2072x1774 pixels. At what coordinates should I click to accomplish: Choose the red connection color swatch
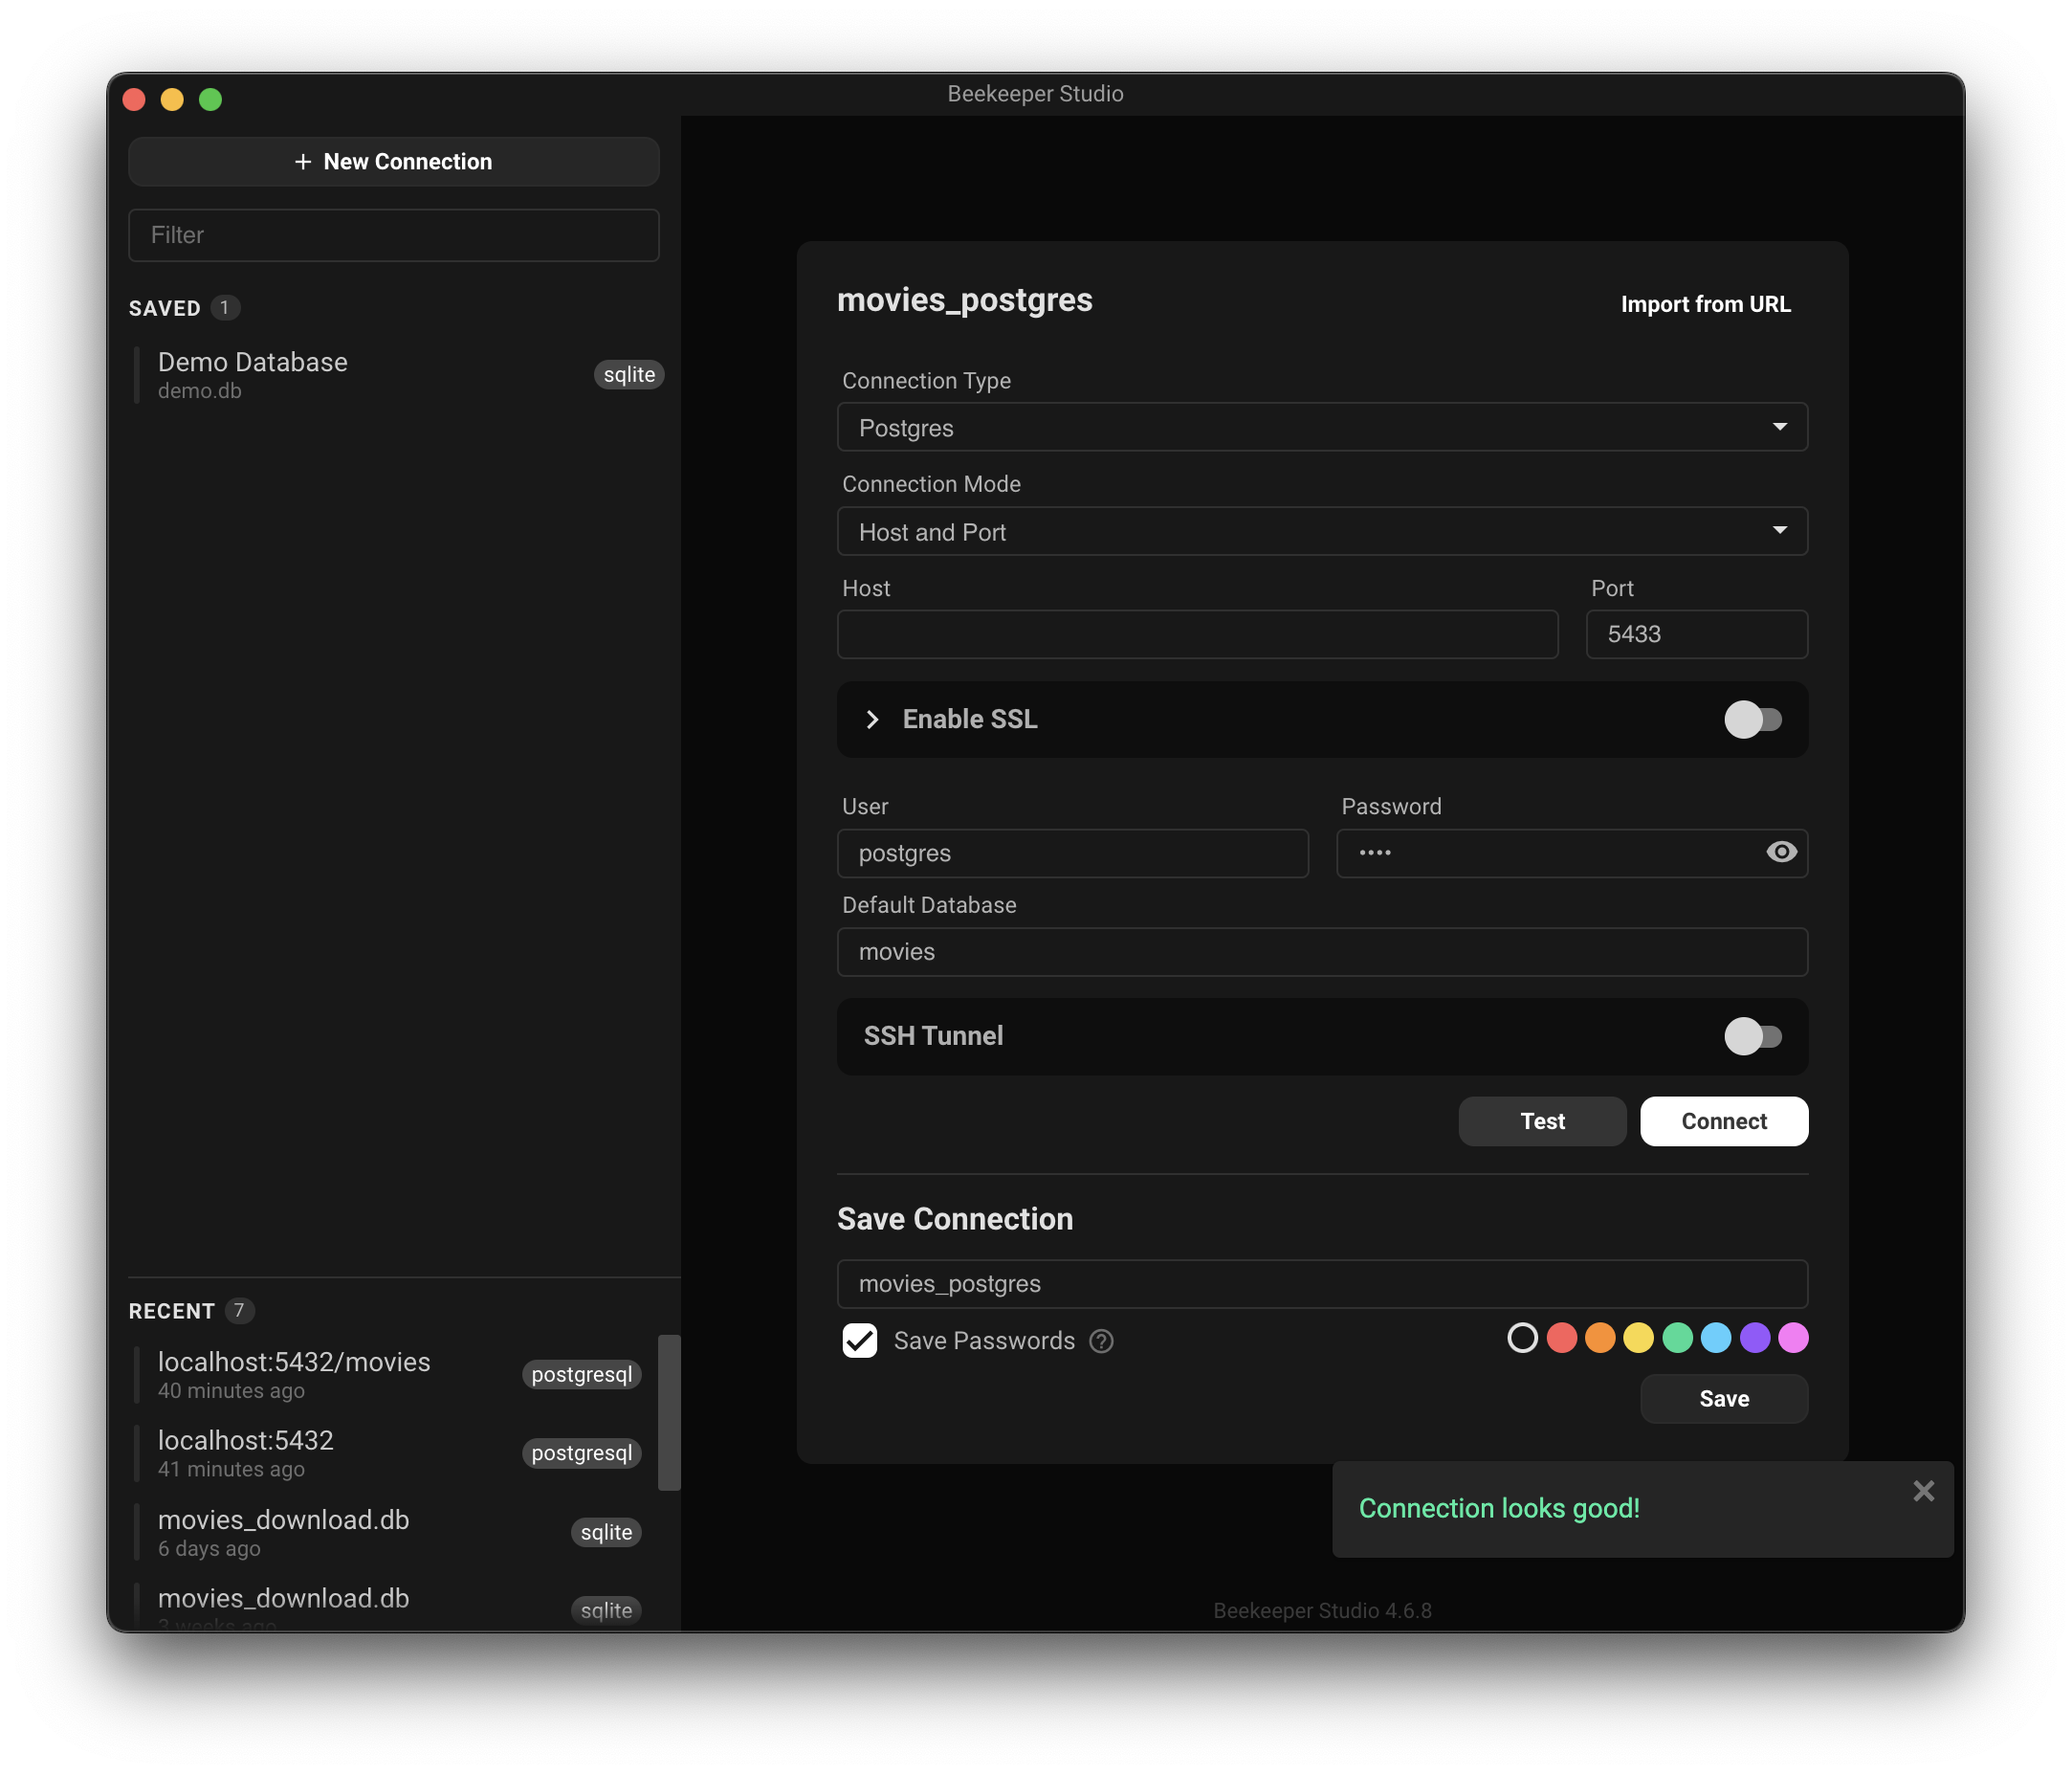(x=1561, y=1338)
